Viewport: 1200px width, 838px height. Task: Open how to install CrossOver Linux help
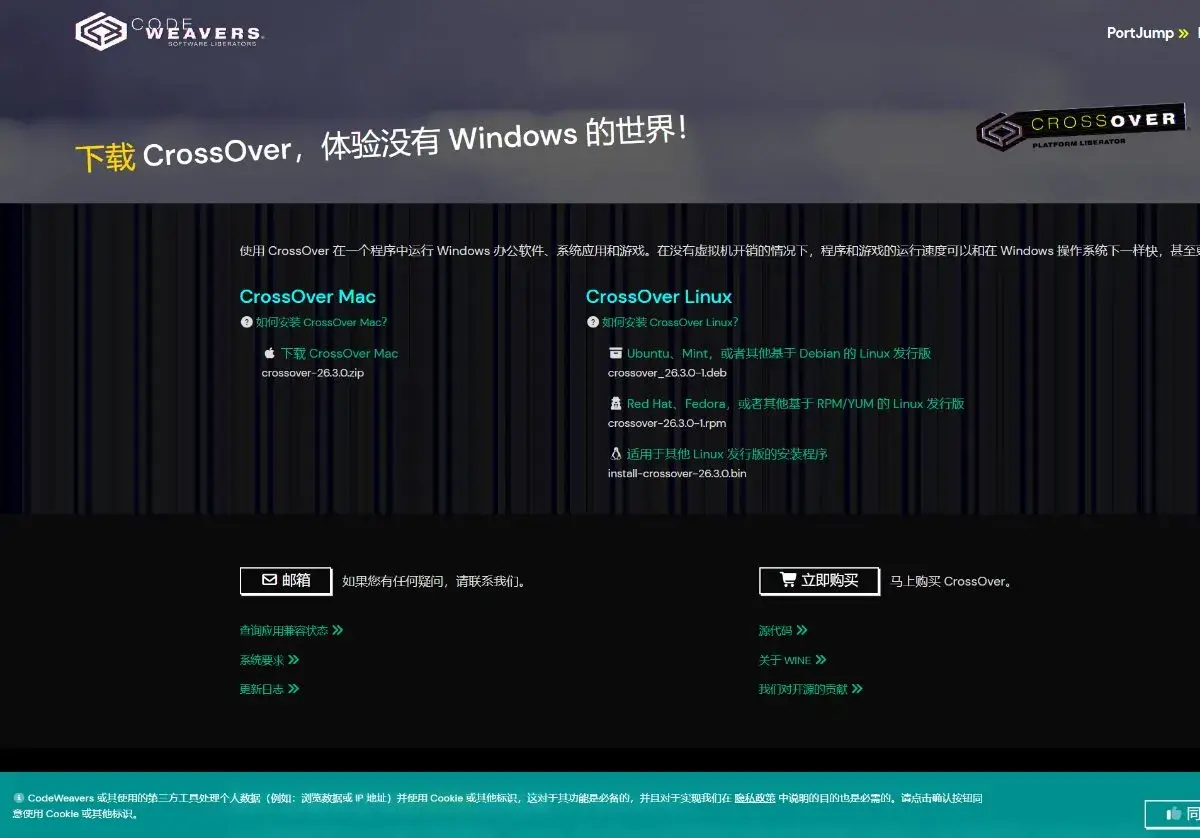(x=670, y=322)
